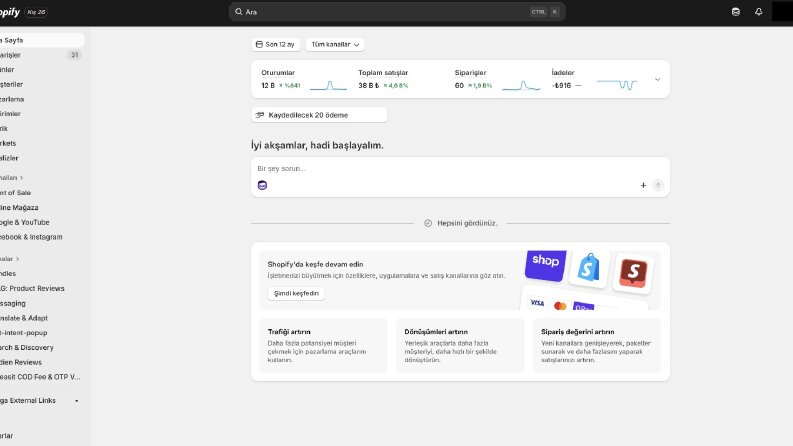The image size is (793, 446).
Task: Click the Visa card icon
Action: 537,302
